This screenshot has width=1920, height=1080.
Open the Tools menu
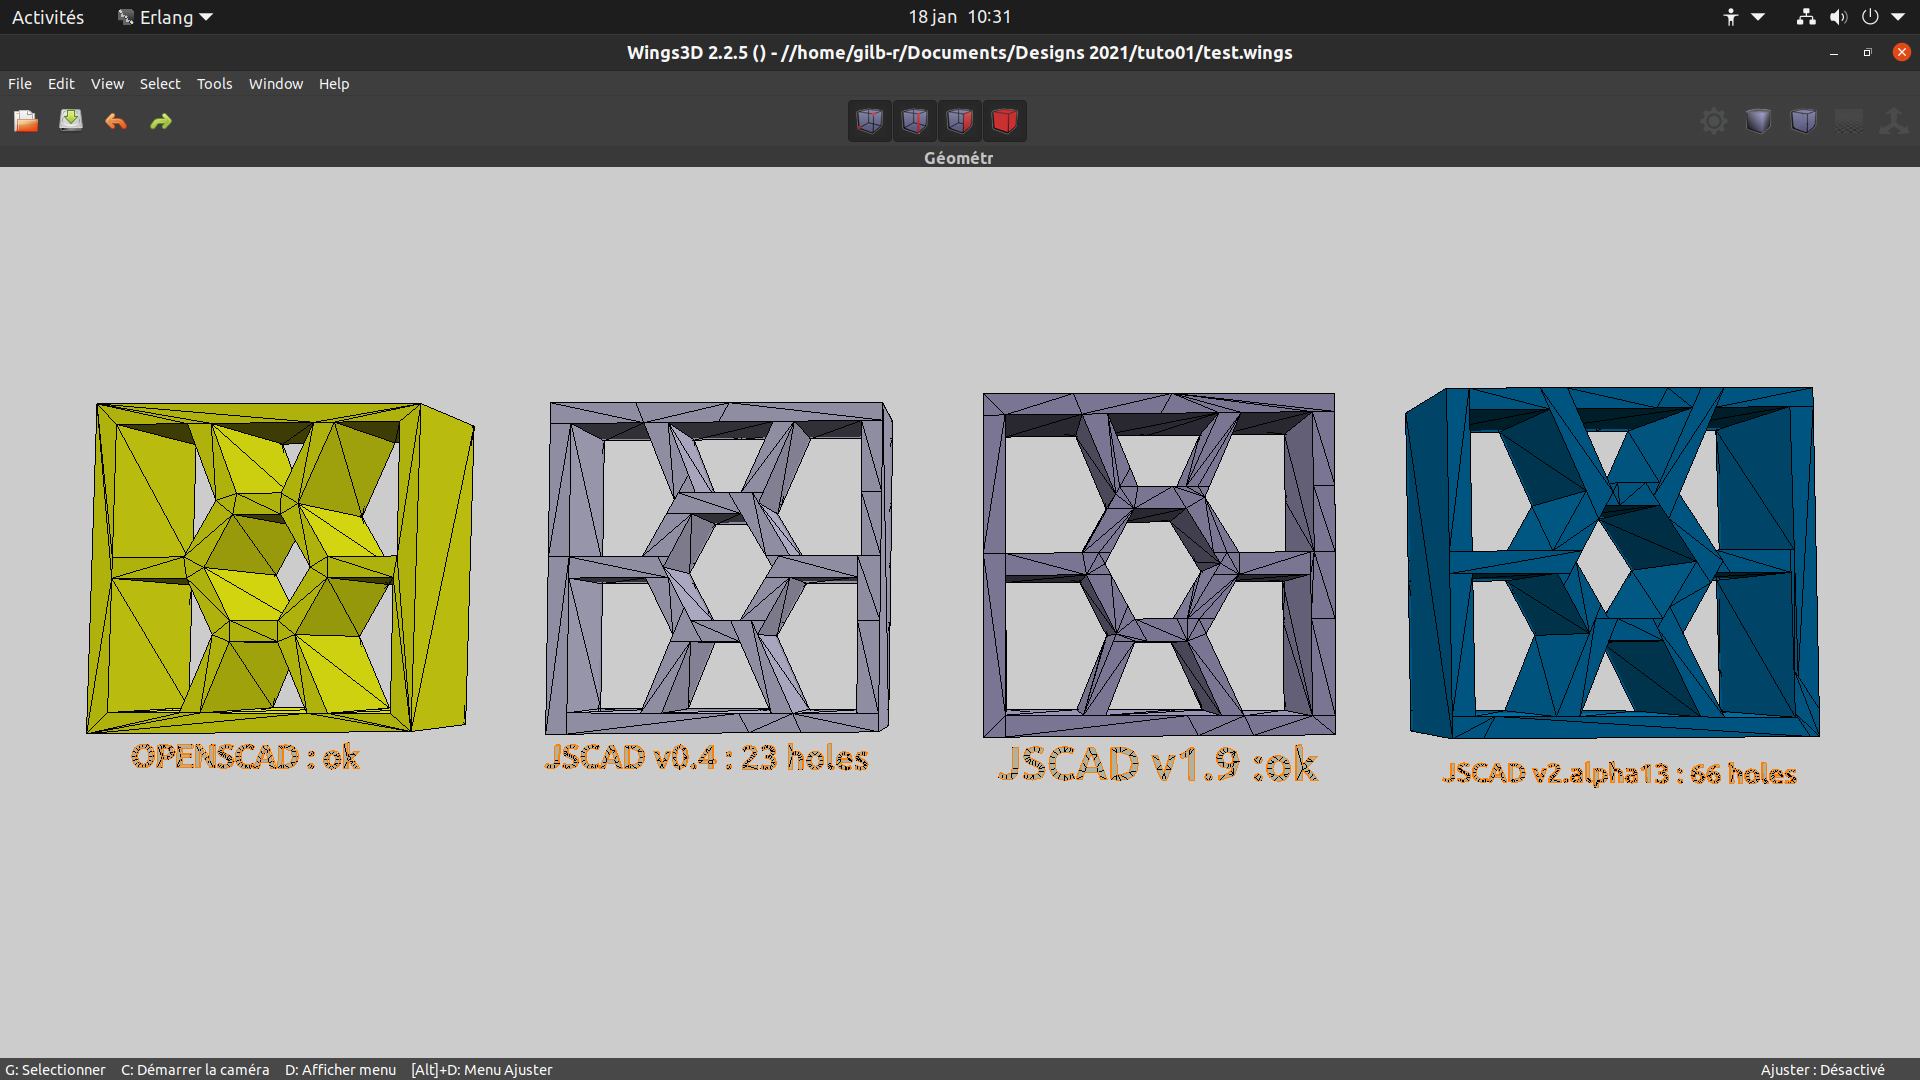214,84
